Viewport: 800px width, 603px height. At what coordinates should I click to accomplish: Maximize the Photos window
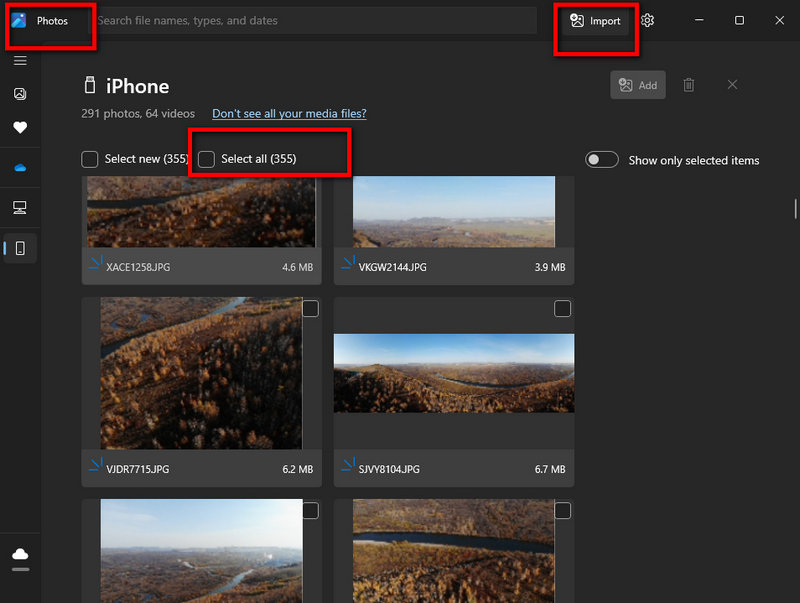tap(739, 20)
